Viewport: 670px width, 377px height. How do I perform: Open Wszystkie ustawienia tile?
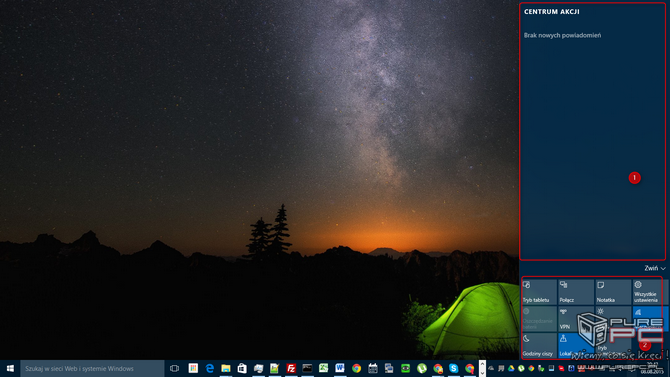click(x=650, y=292)
